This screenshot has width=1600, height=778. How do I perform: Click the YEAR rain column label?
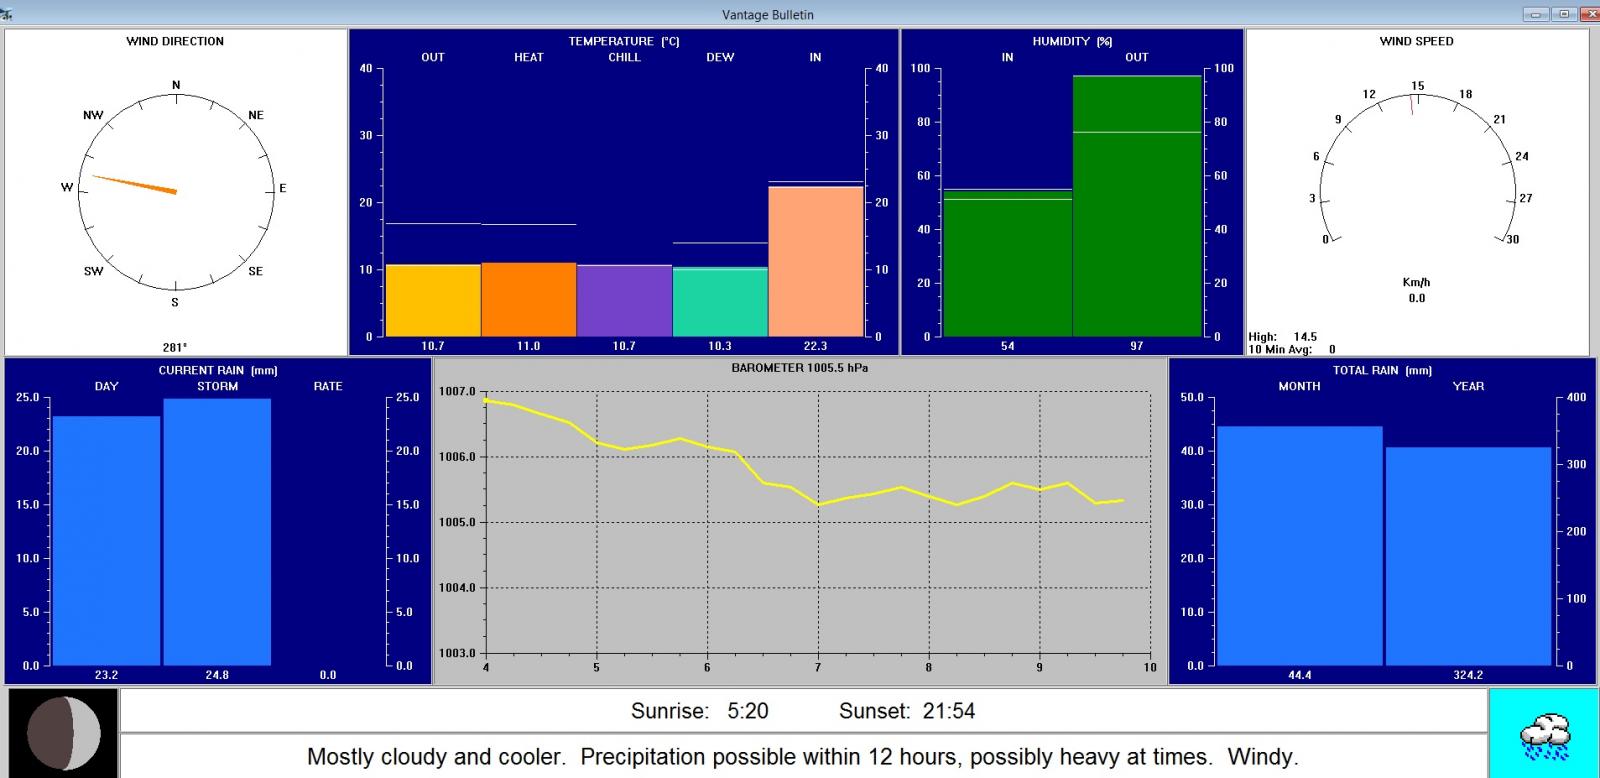tap(1468, 386)
